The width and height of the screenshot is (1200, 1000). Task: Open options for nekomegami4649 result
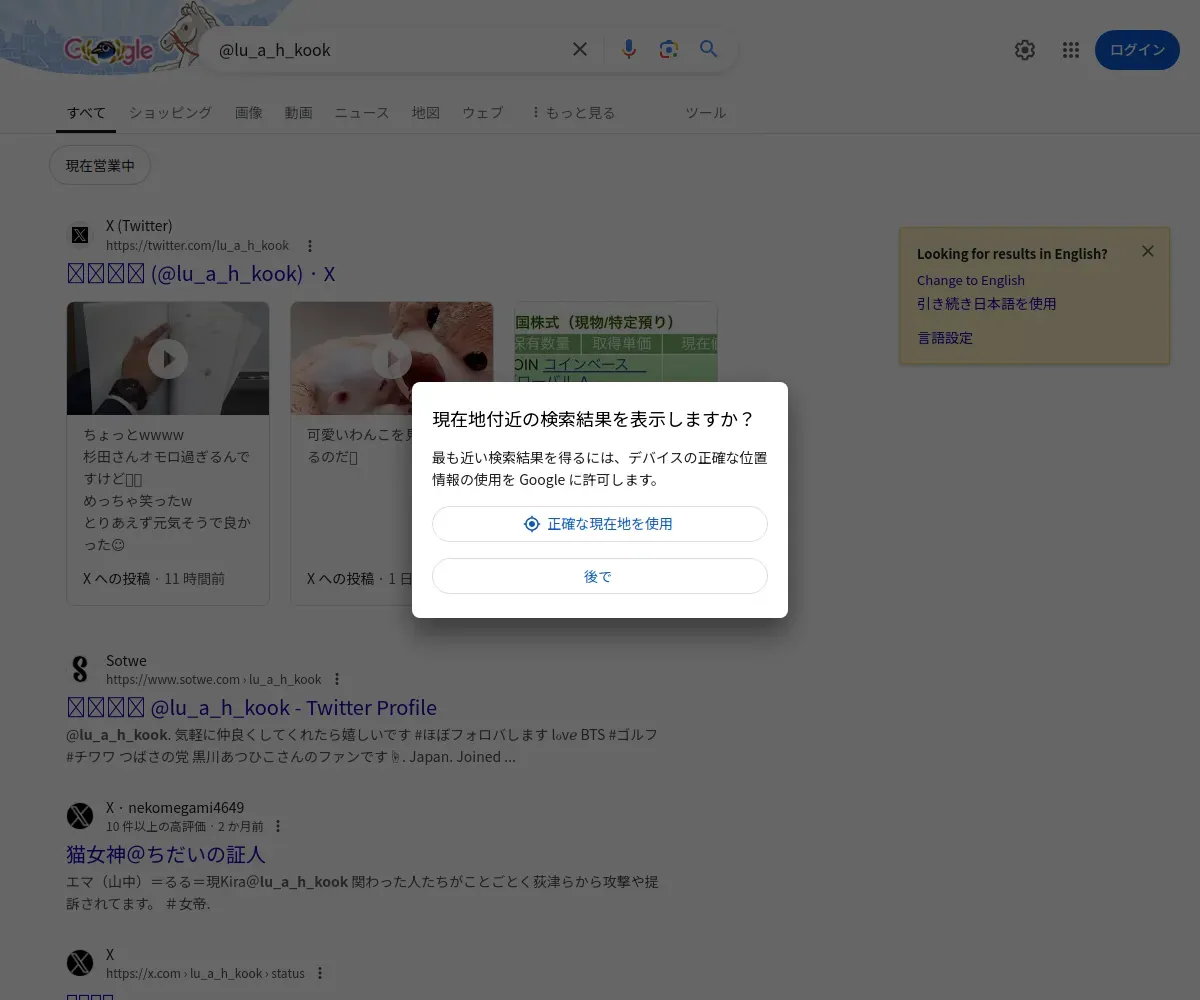click(x=278, y=826)
